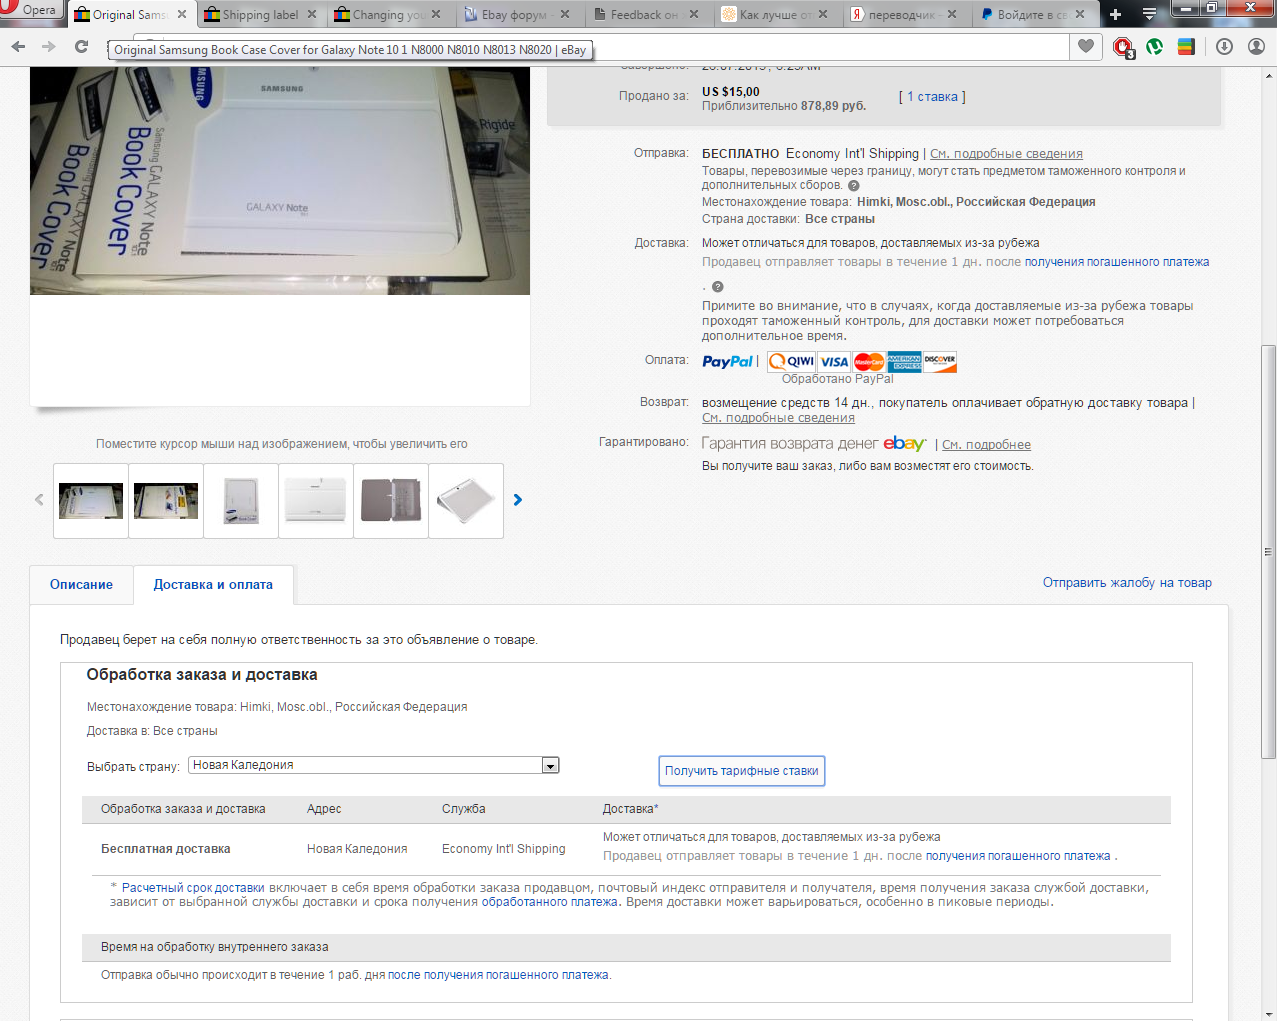1277x1021 pixels.
Task: Switch to the Описание tab
Action: pyautogui.click(x=81, y=585)
